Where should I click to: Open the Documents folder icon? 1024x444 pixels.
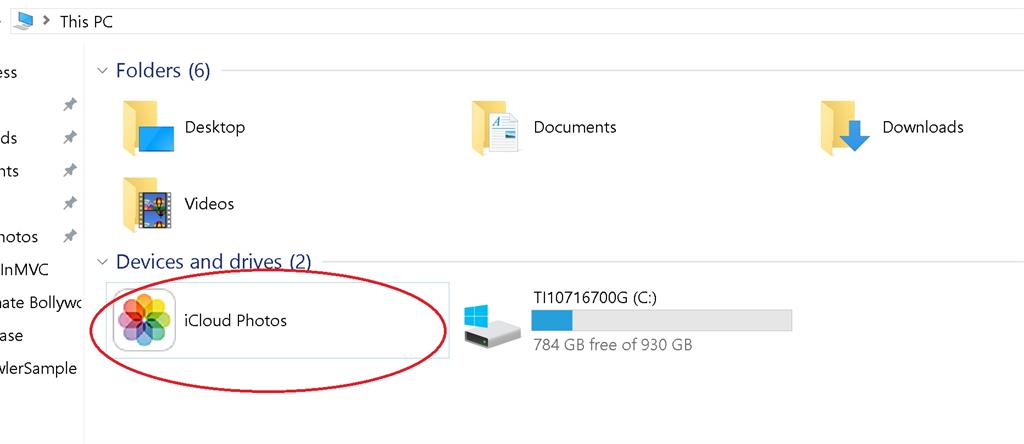tap(496, 129)
